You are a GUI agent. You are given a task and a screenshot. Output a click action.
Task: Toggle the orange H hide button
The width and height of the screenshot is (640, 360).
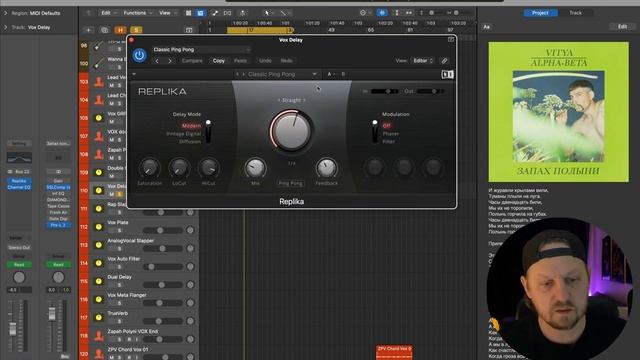[120, 30]
